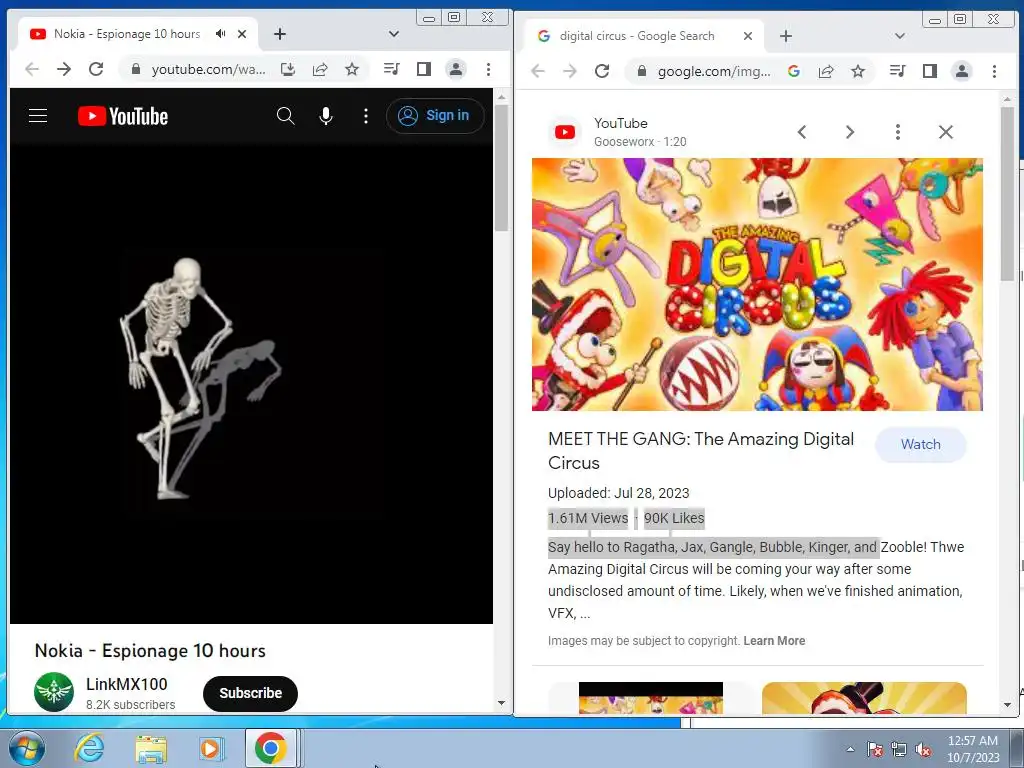Screen dimensions: 1024x768
Task: Install app icon in YouTube address bar
Action: pos(288,69)
